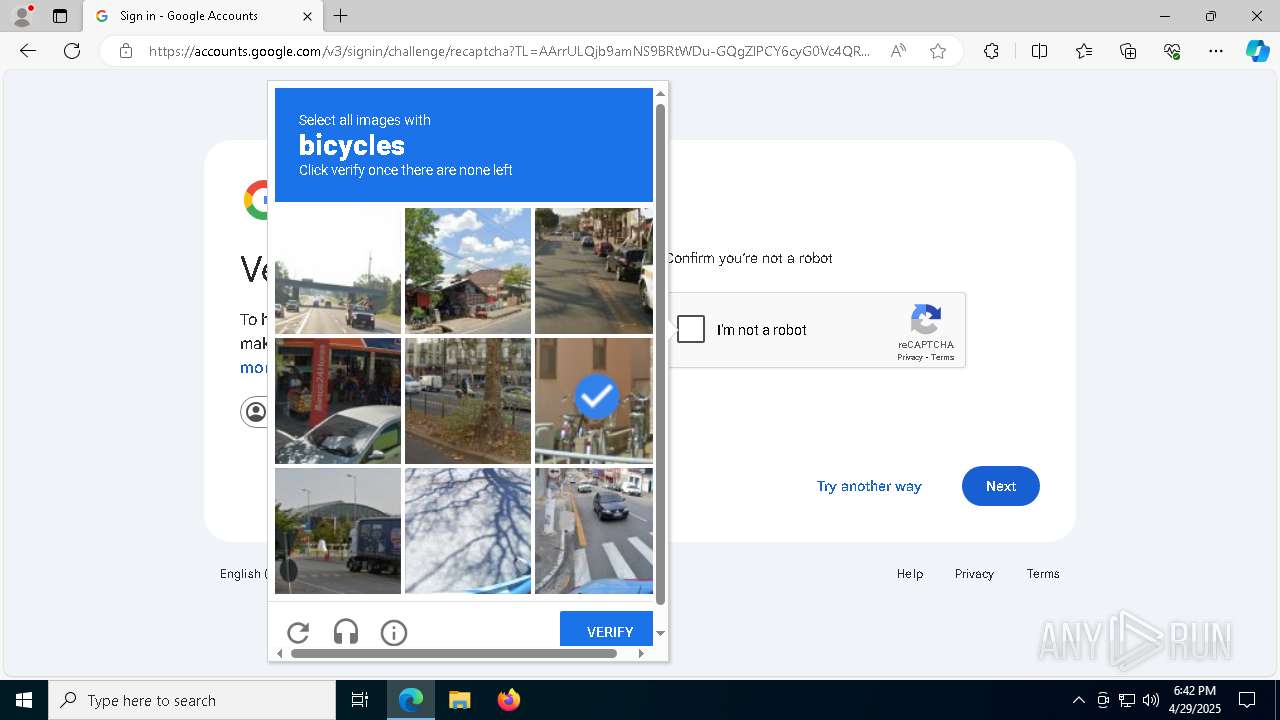Click the VERIFY button
This screenshot has width=1280, height=720.
(607, 631)
